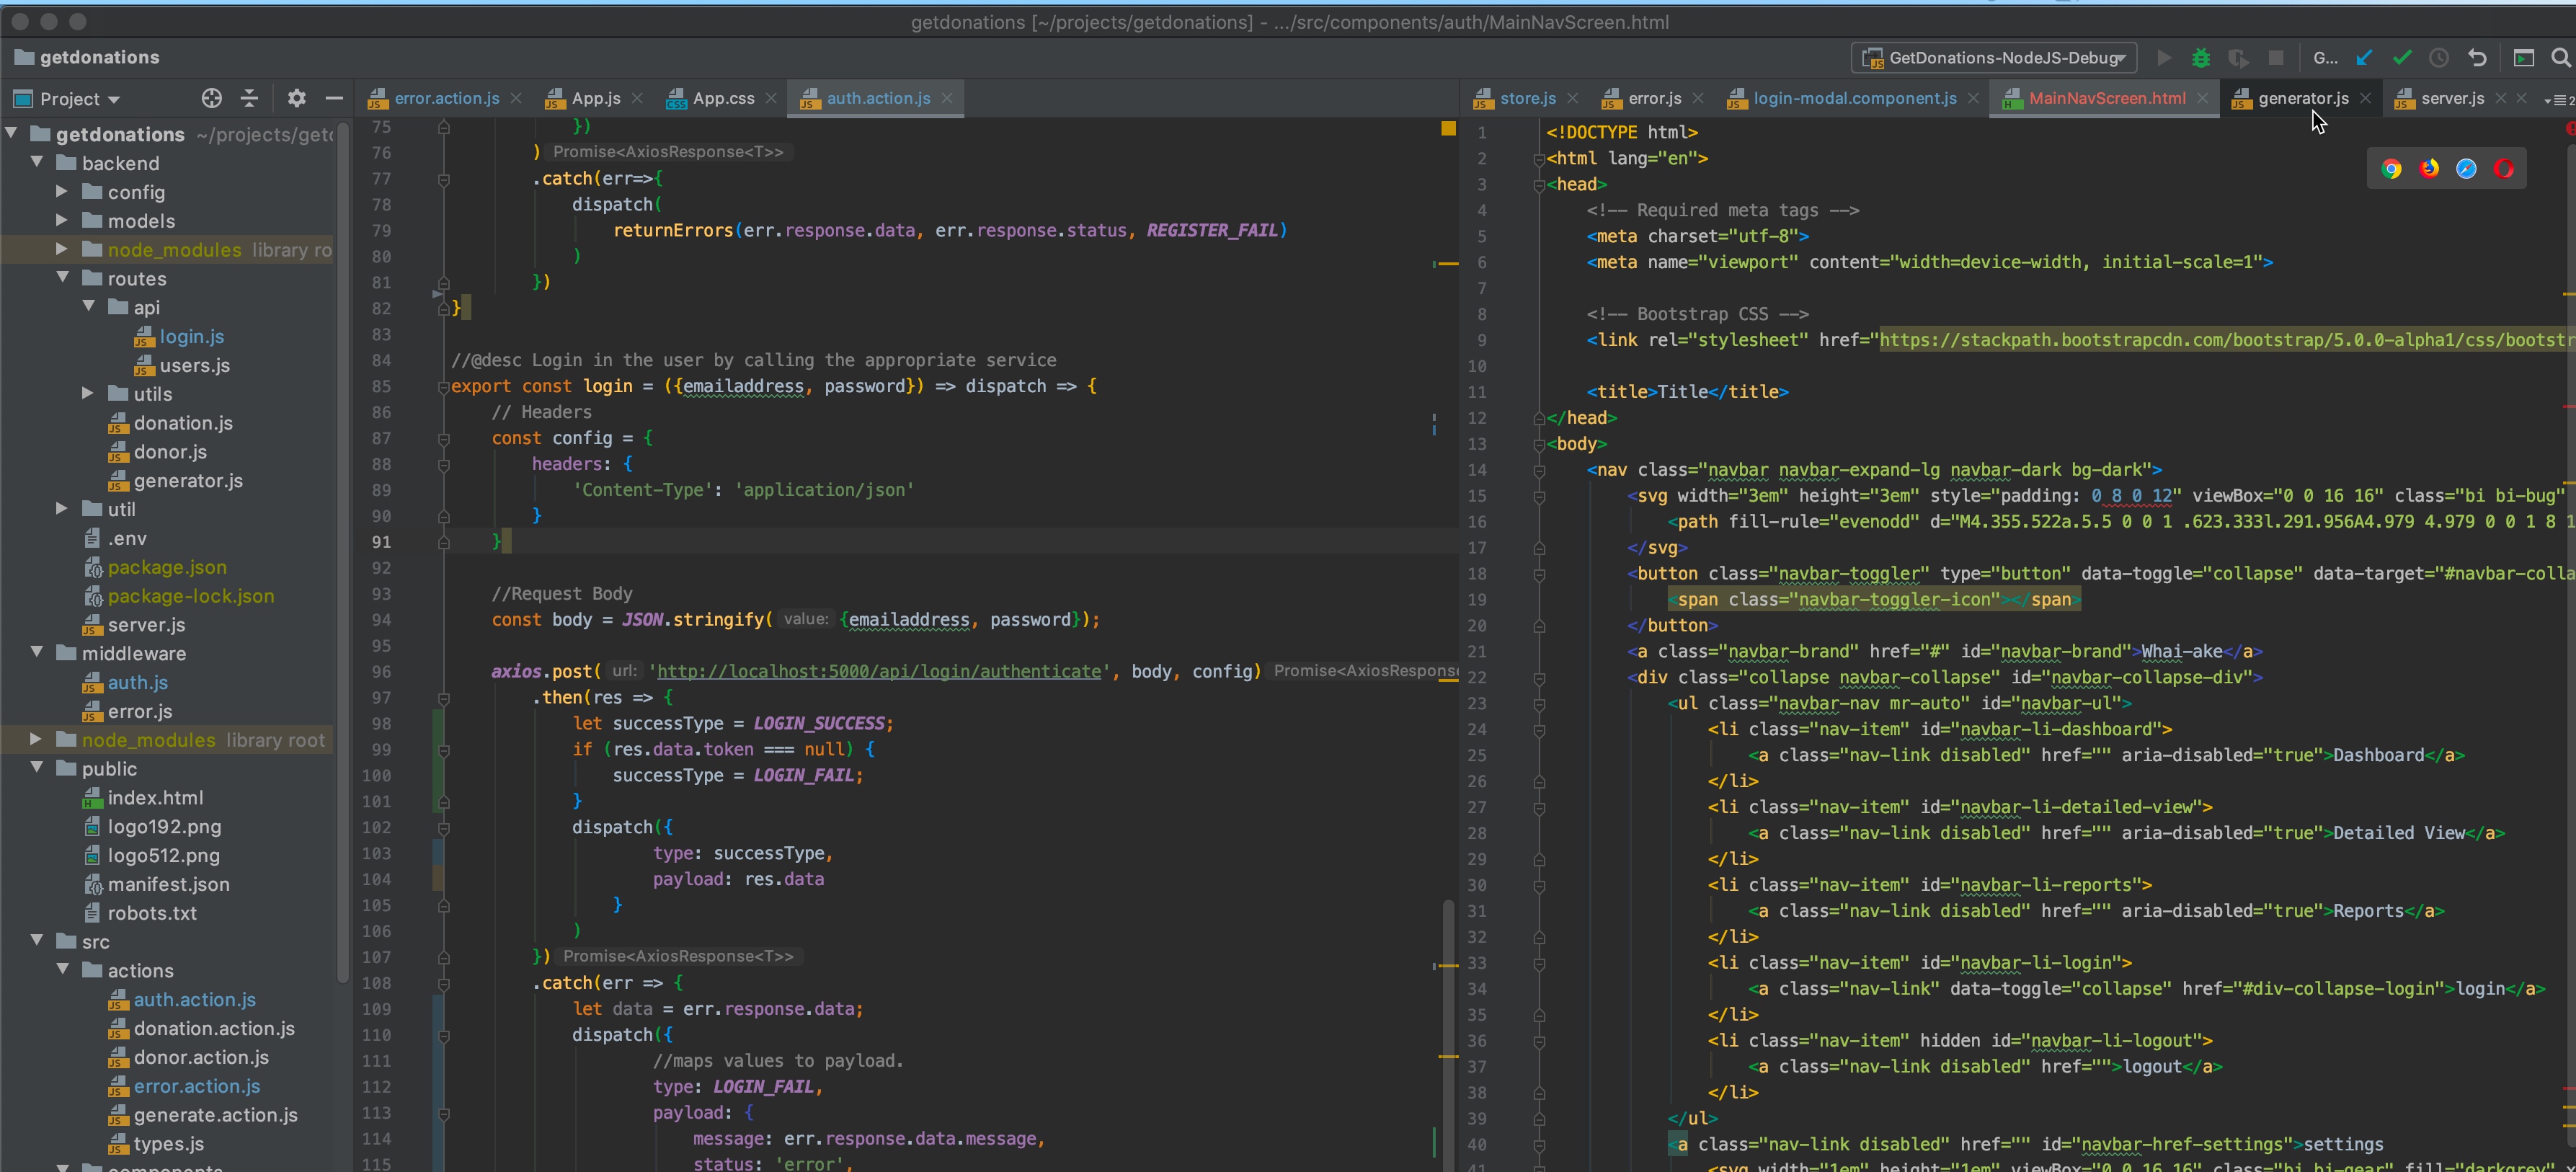
Task: Expand the utils folder
Action: point(88,394)
